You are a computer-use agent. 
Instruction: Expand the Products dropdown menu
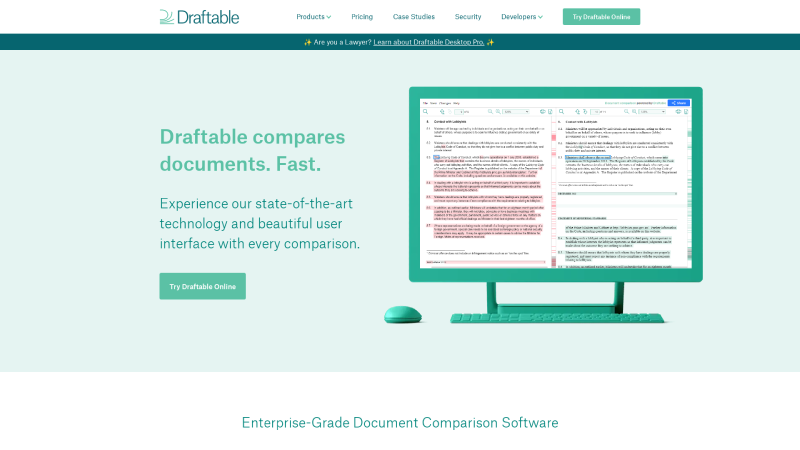[313, 17]
